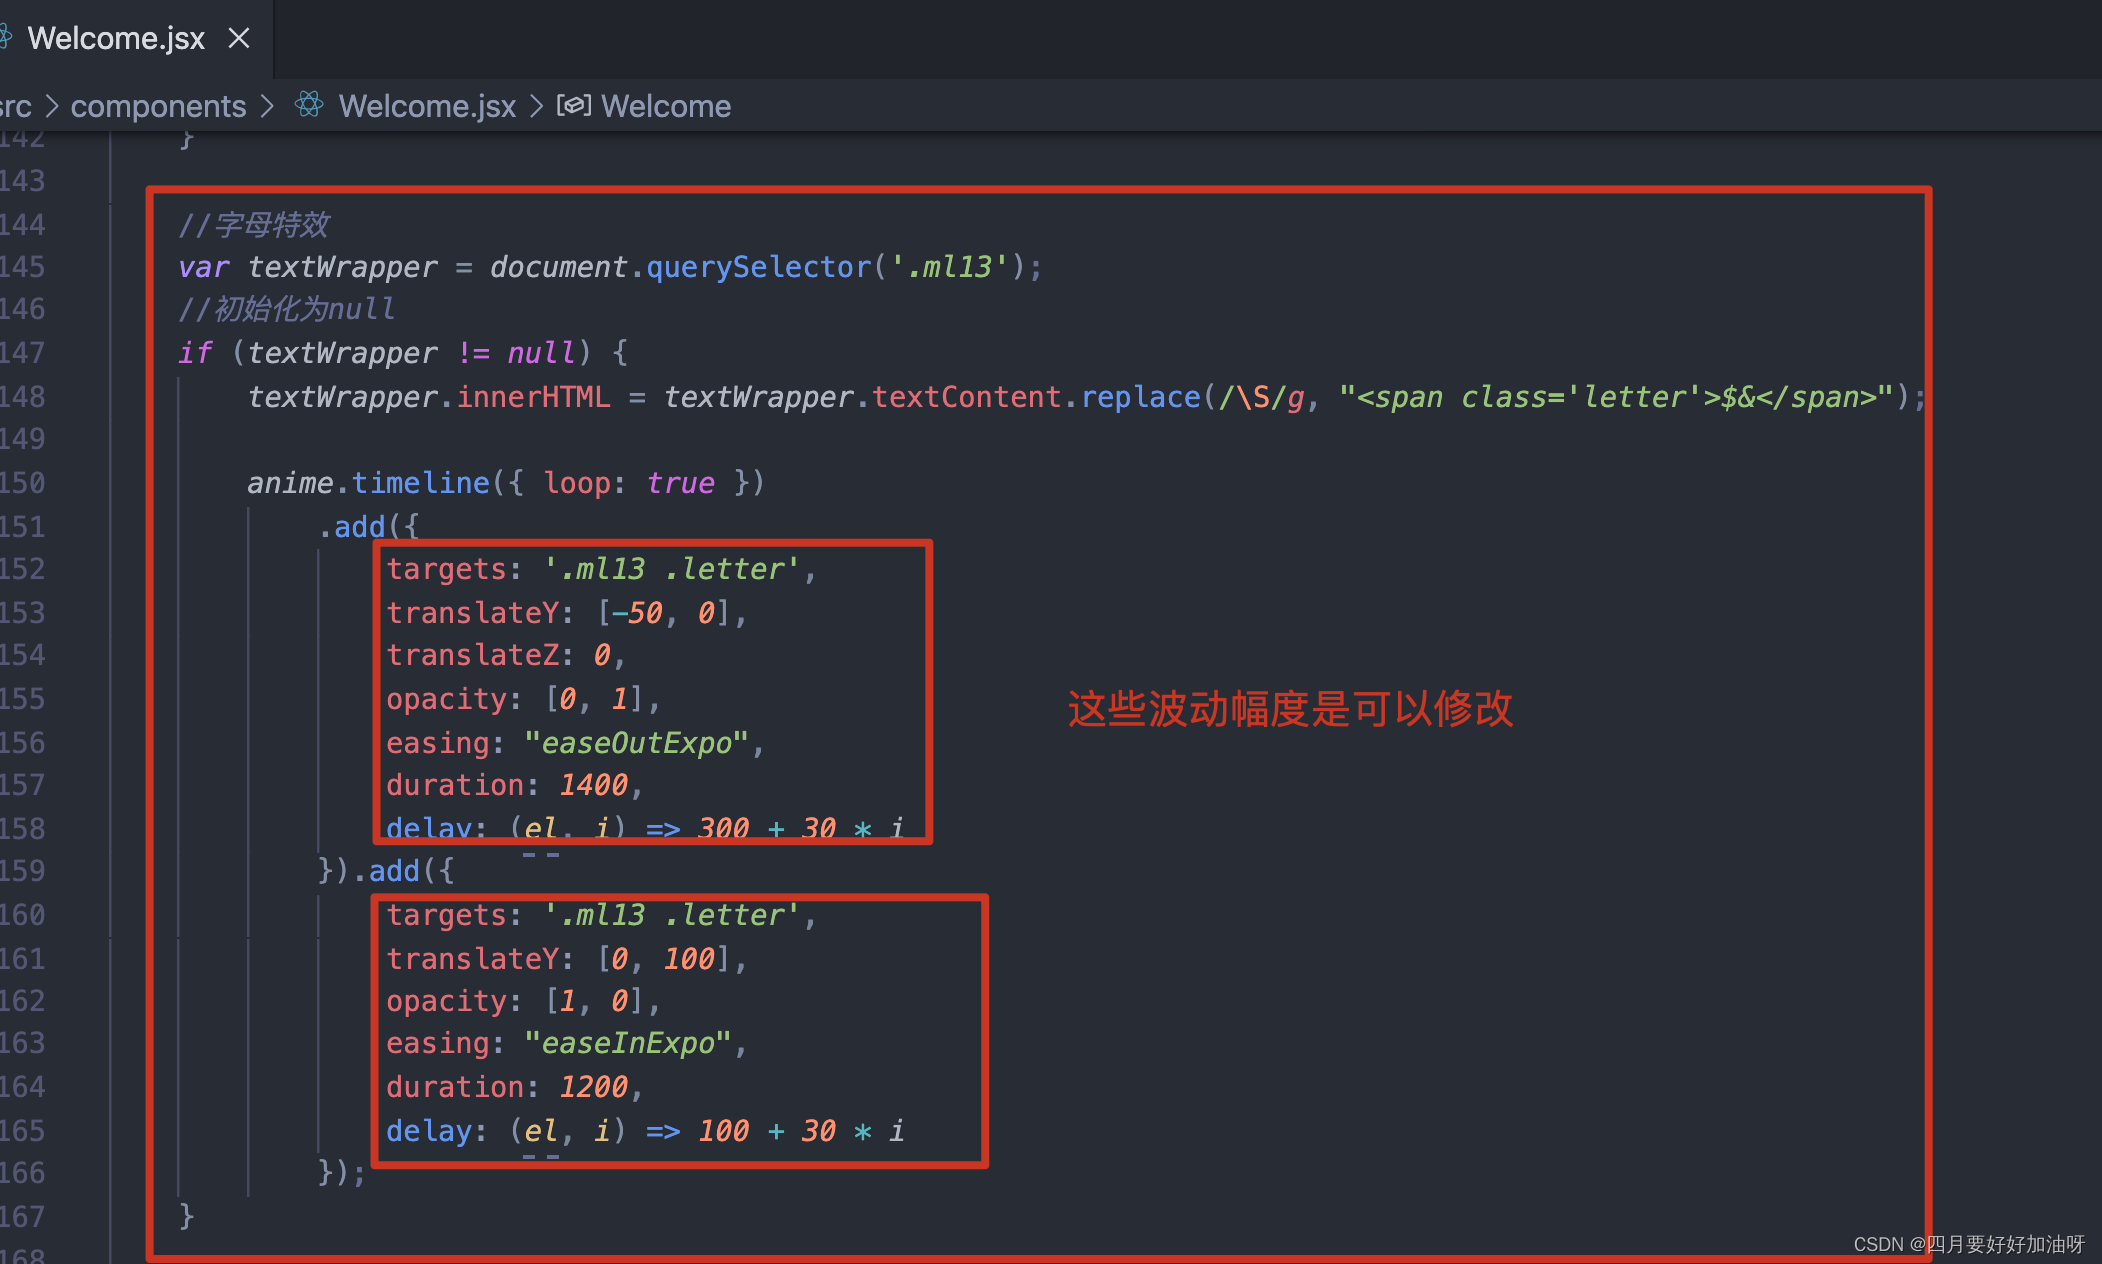
Task: Place cursor on easeOutExpo string
Action: [x=637, y=743]
